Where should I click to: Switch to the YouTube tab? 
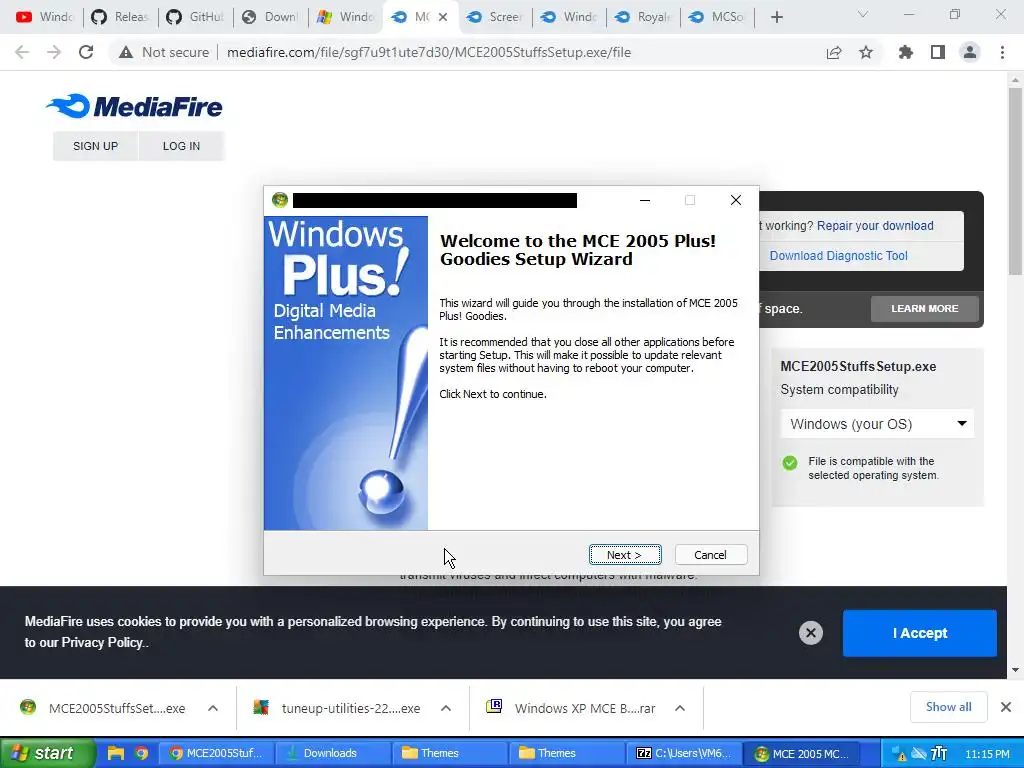(44, 17)
